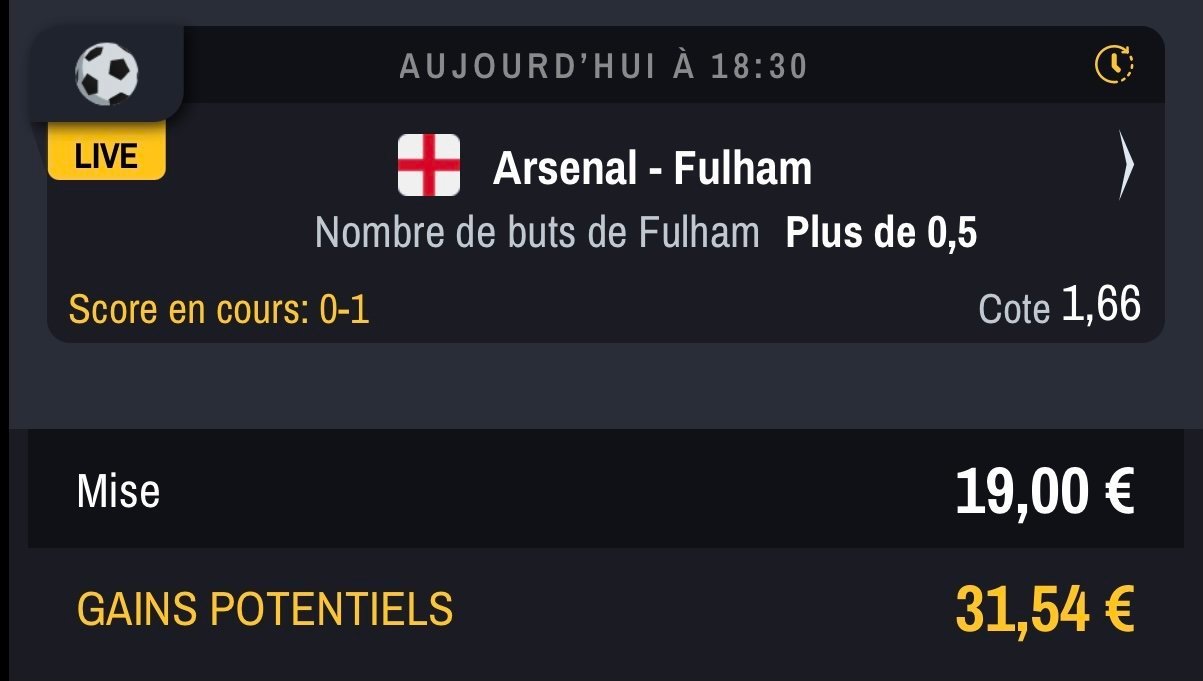Tap the Cote label beside the odds

tap(1014, 309)
